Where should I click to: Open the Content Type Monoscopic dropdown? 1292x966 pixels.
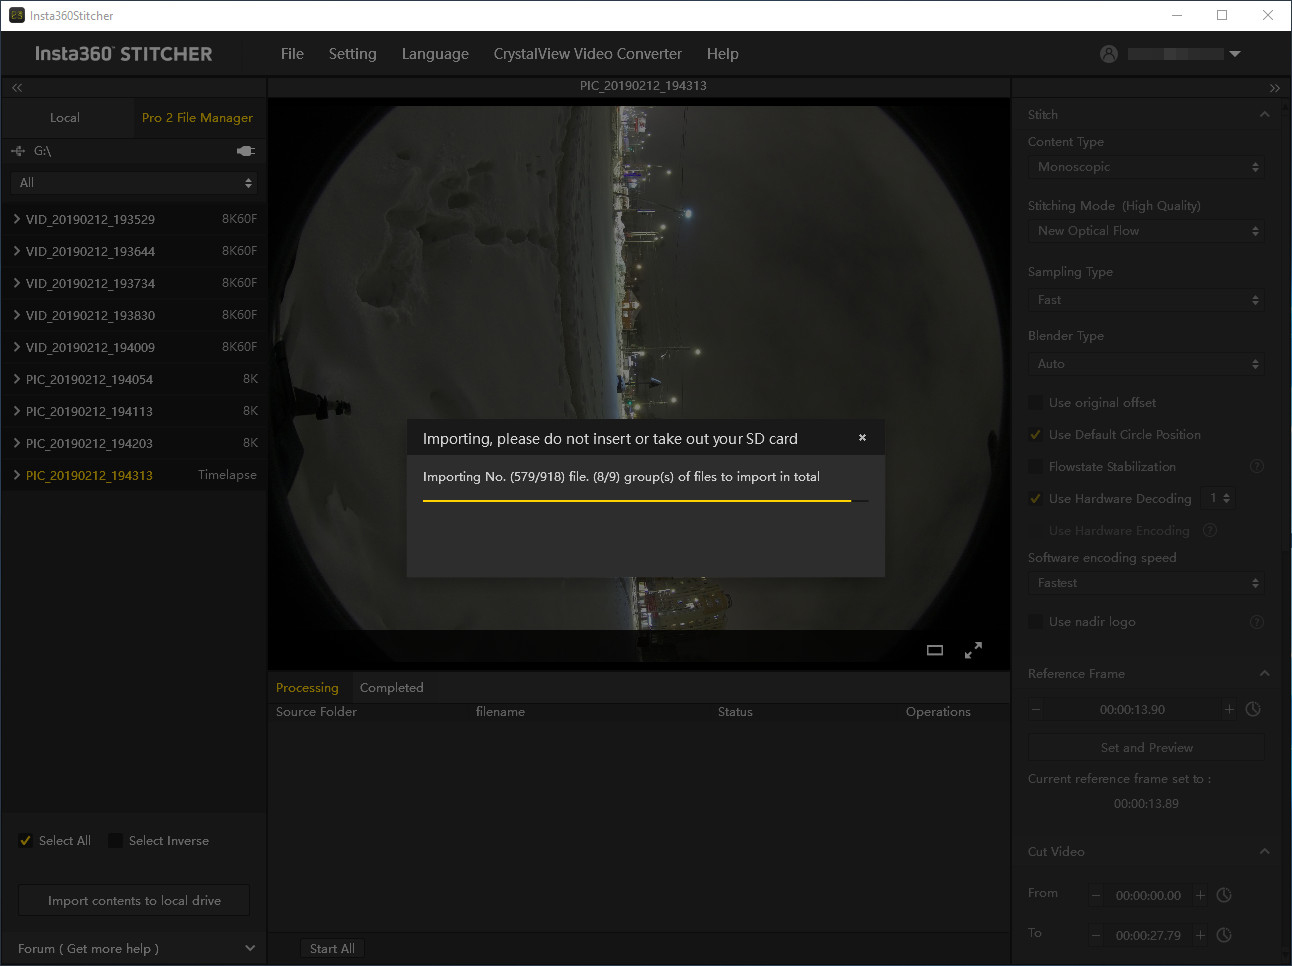coord(1146,167)
